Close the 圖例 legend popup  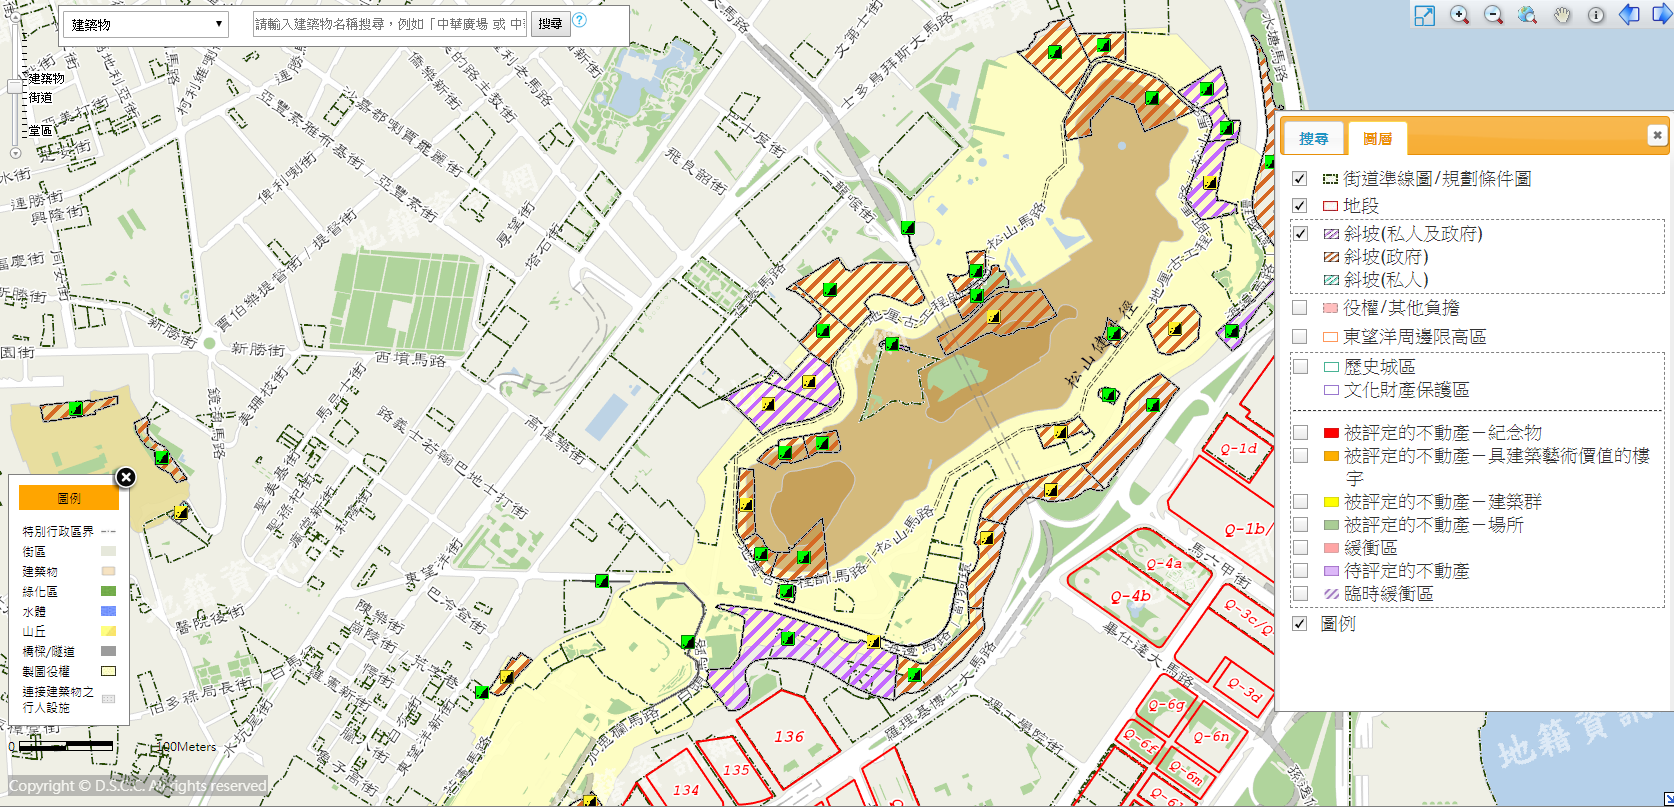coord(125,477)
